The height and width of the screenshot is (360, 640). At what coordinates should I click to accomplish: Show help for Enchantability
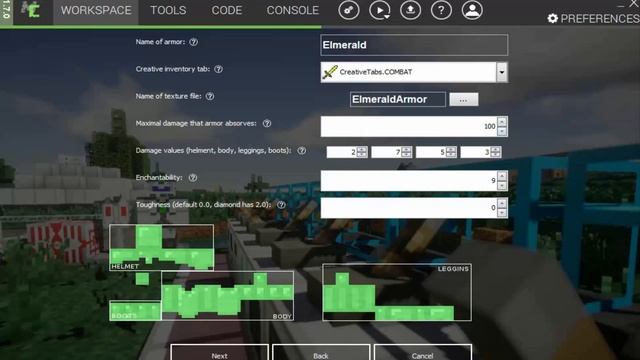193,178
